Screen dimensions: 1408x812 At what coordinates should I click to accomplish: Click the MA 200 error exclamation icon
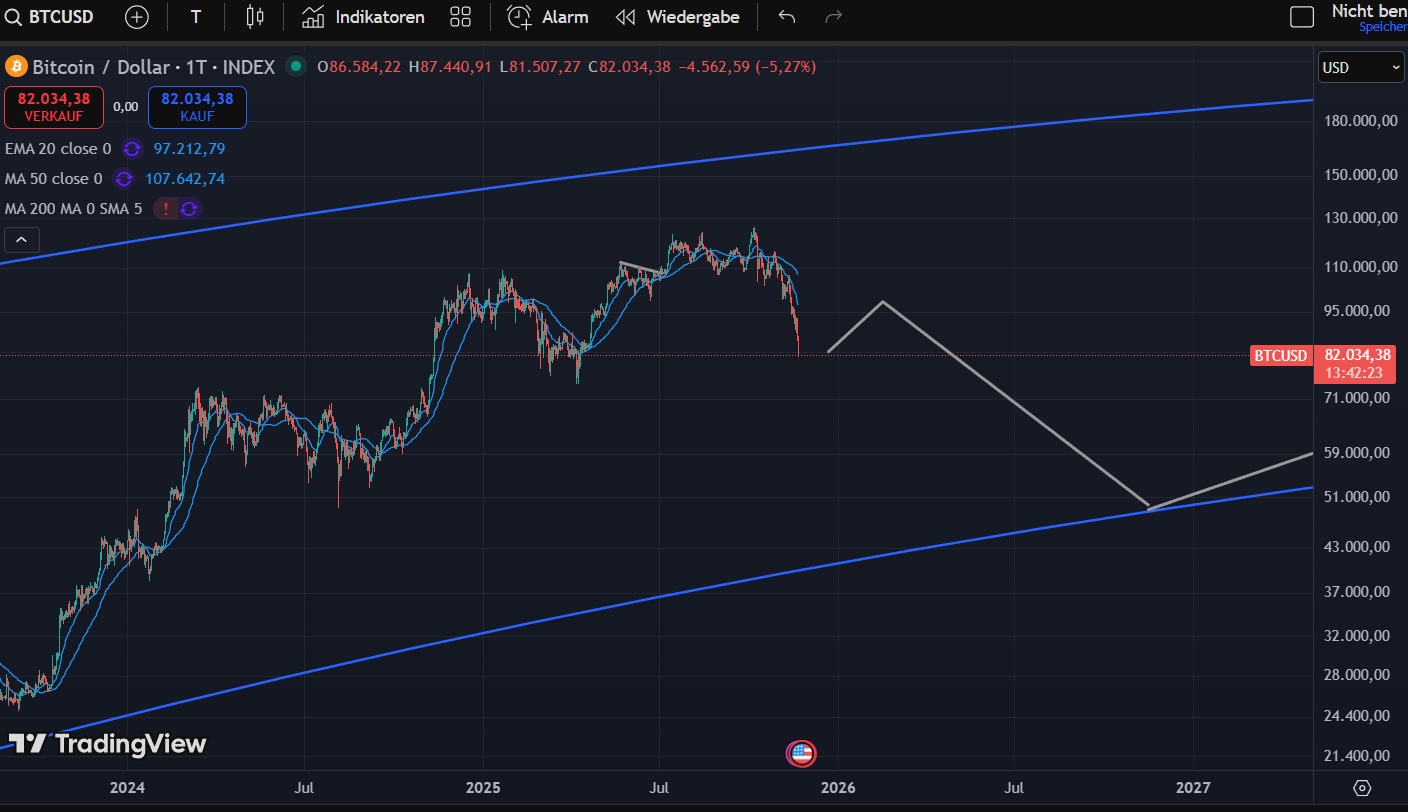pos(165,209)
